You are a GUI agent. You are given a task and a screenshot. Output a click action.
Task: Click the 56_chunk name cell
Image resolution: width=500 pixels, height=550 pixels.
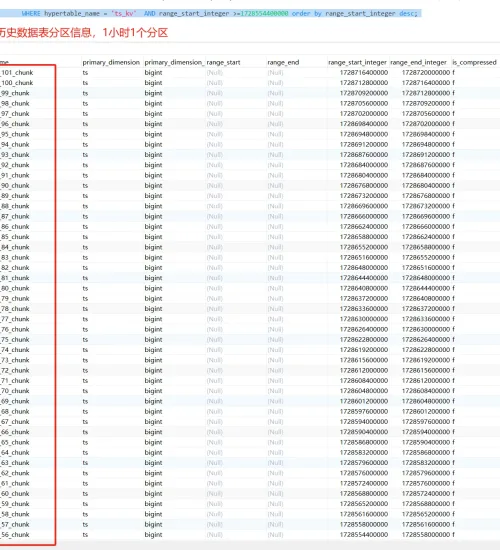15,535
